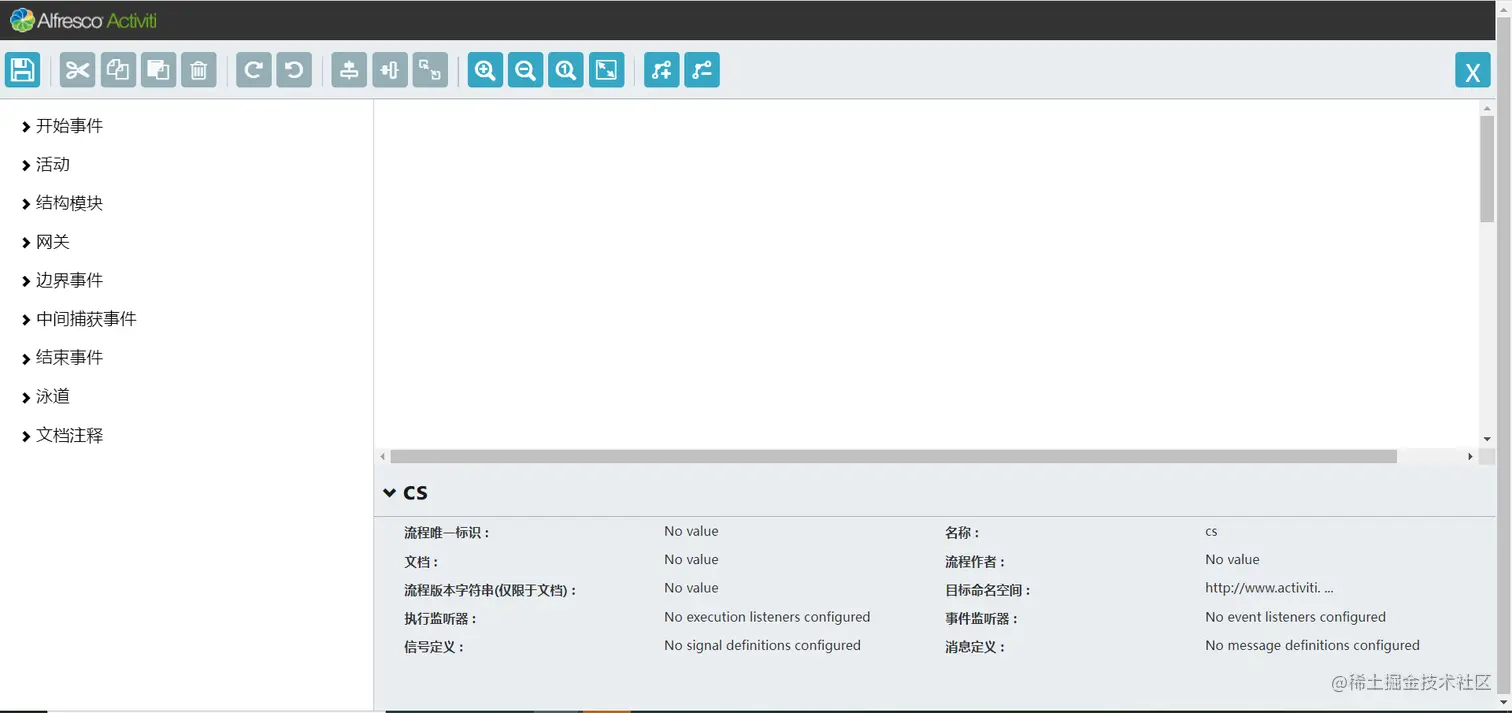The height and width of the screenshot is (713, 1512).
Task: Select the Redo icon in the toolbar
Action: tap(253, 70)
